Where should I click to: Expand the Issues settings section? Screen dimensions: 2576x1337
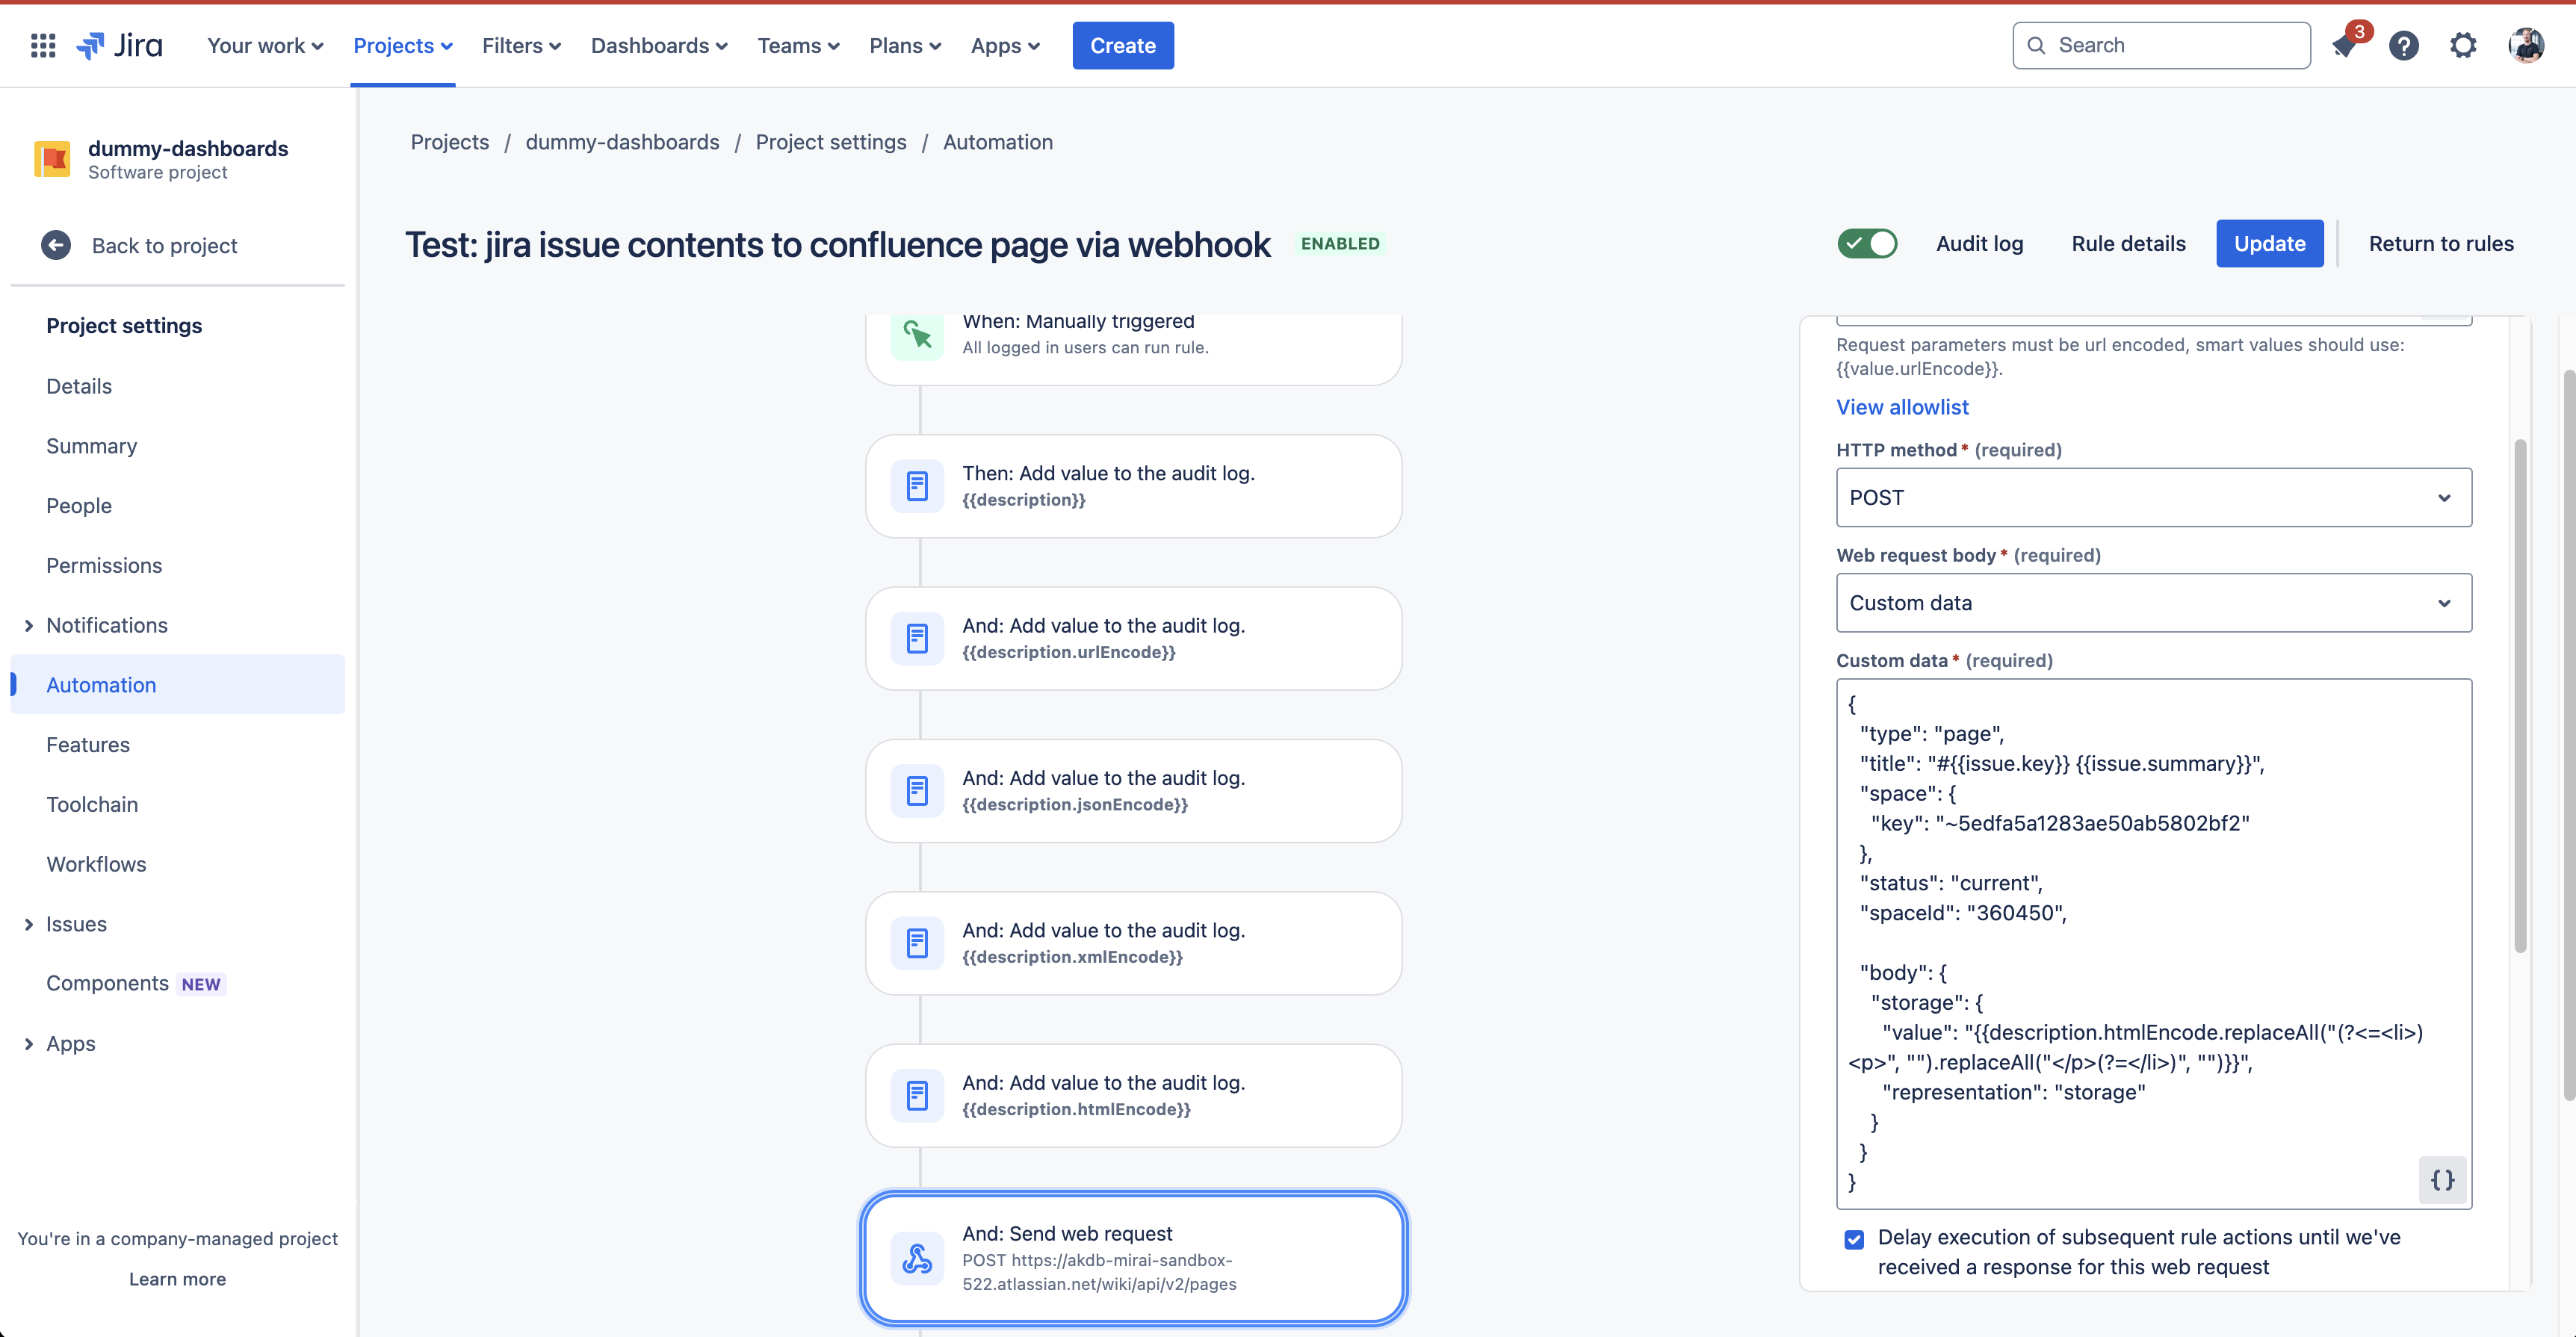tap(28, 925)
